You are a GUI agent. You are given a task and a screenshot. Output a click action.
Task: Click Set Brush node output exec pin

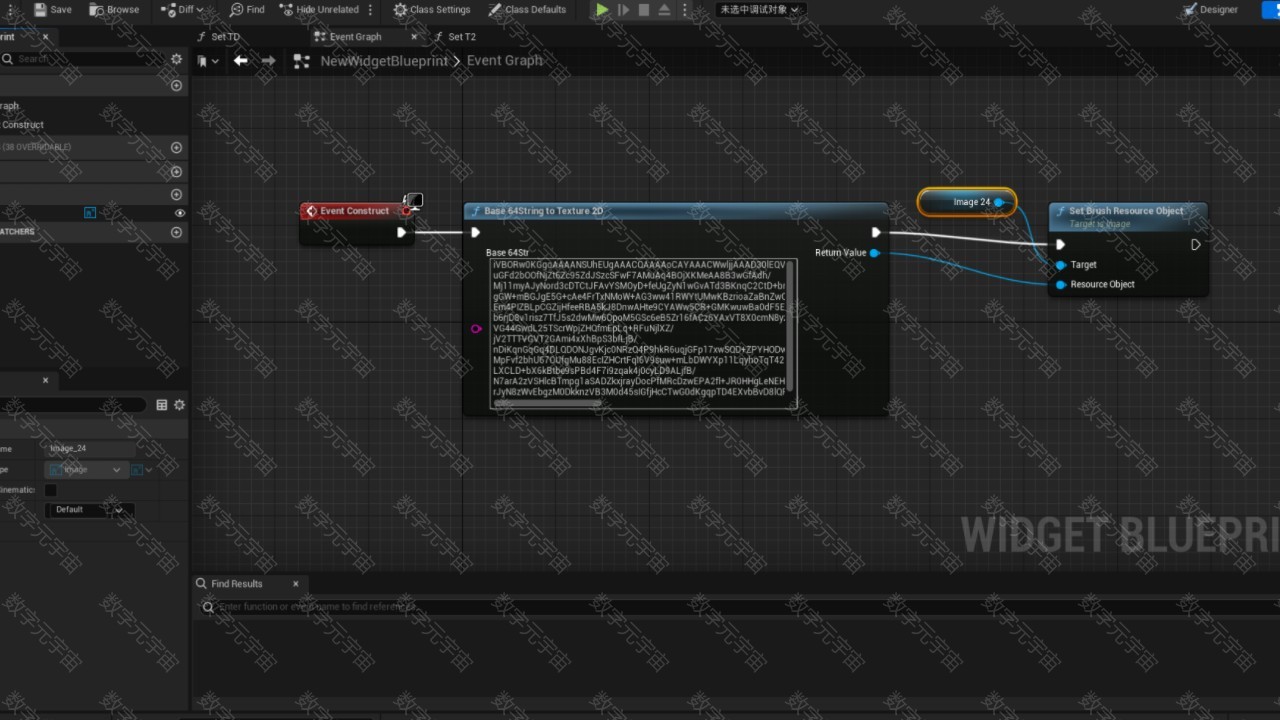[1195, 245]
